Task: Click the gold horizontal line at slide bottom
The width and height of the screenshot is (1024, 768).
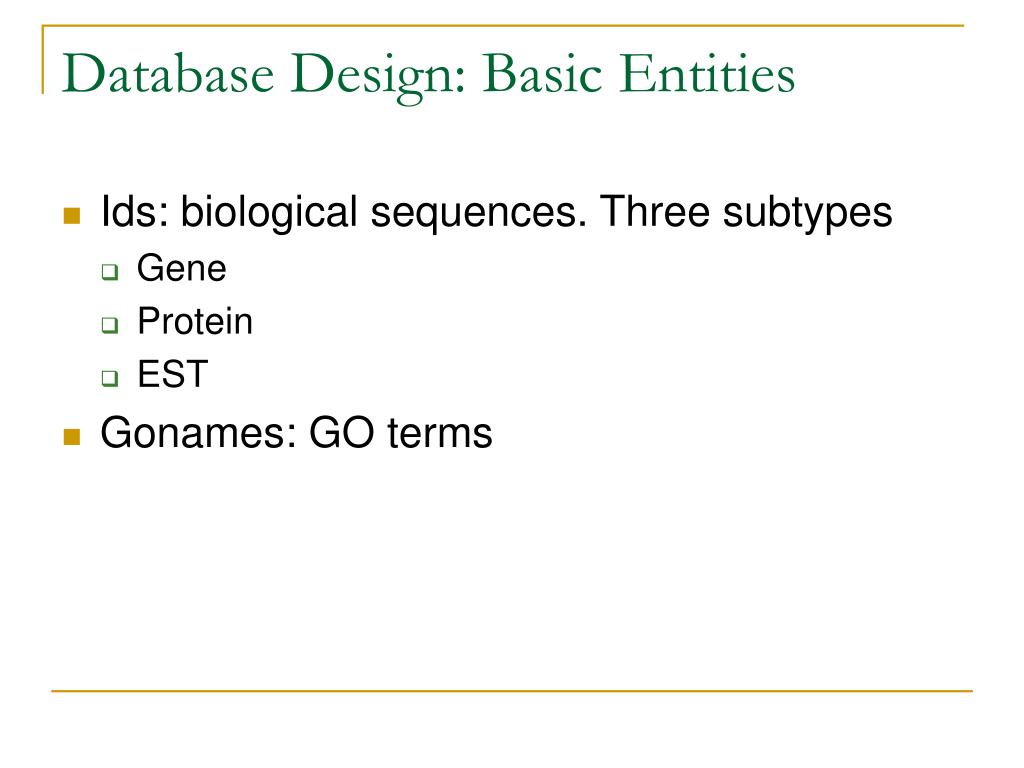Action: pos(512,691)
